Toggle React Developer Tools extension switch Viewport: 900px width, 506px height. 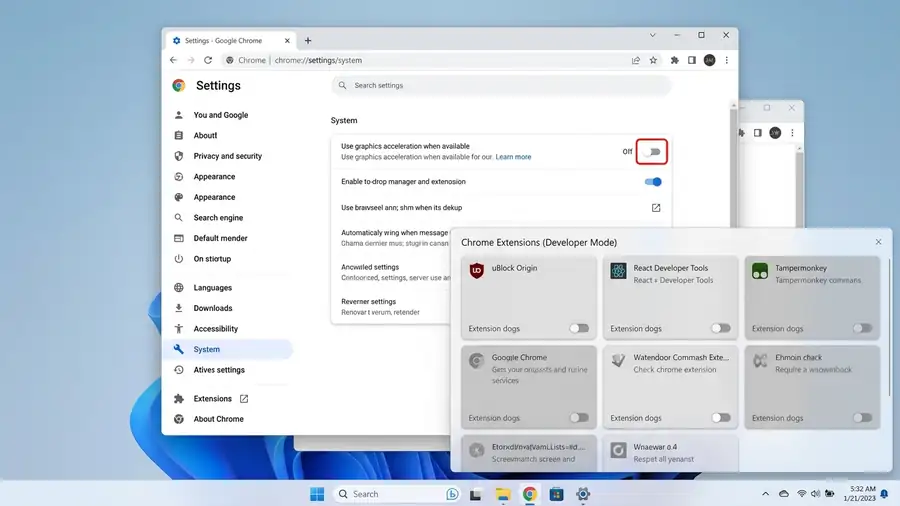(x=720, y=328)
